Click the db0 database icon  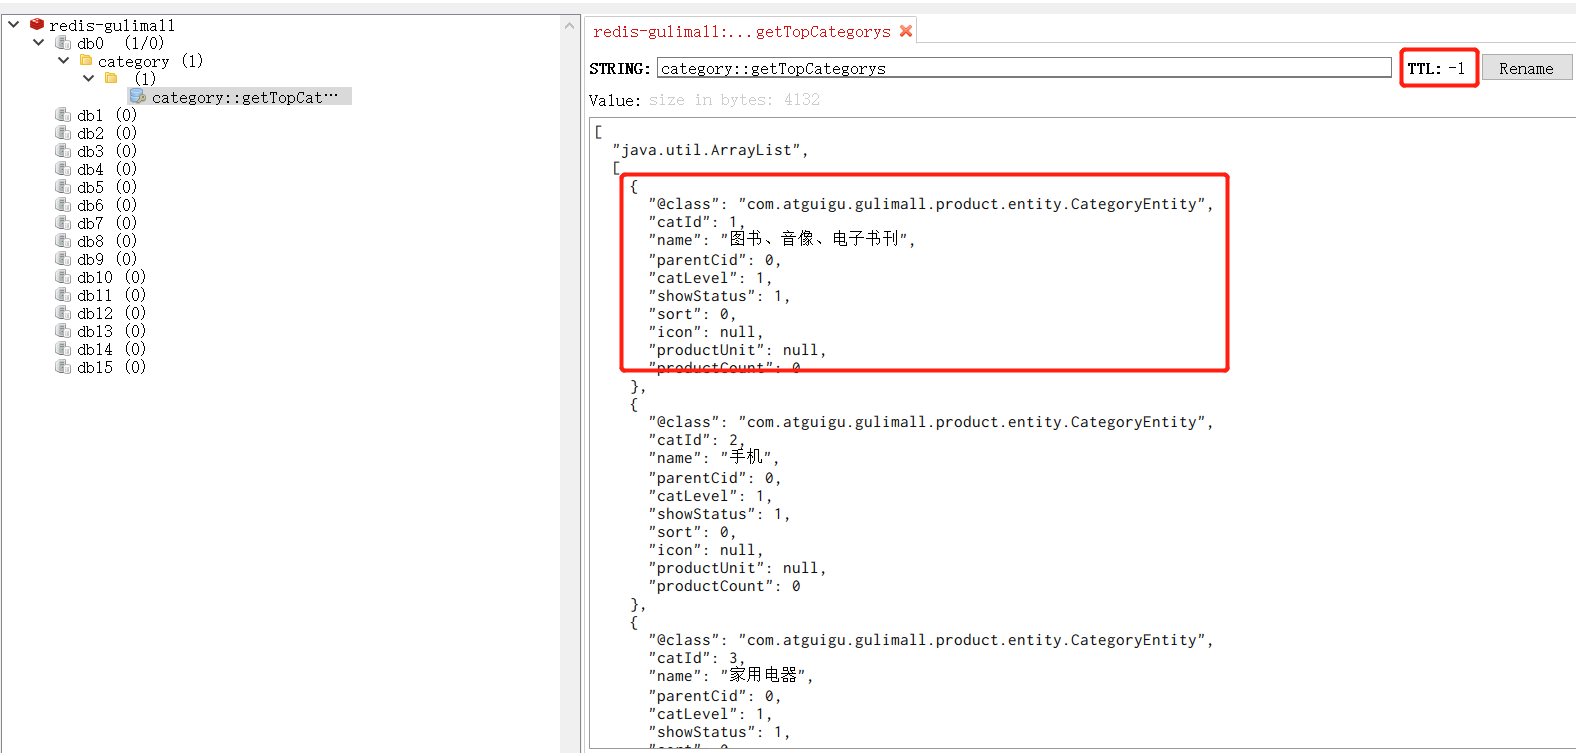pos(63,42)
